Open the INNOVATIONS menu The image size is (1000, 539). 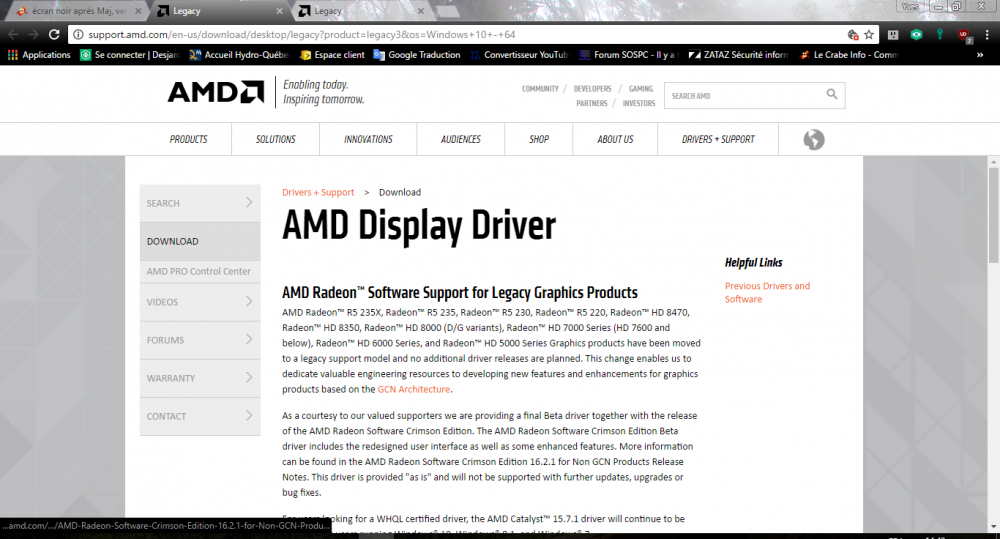pyautogui.click(x=368, y=139)
